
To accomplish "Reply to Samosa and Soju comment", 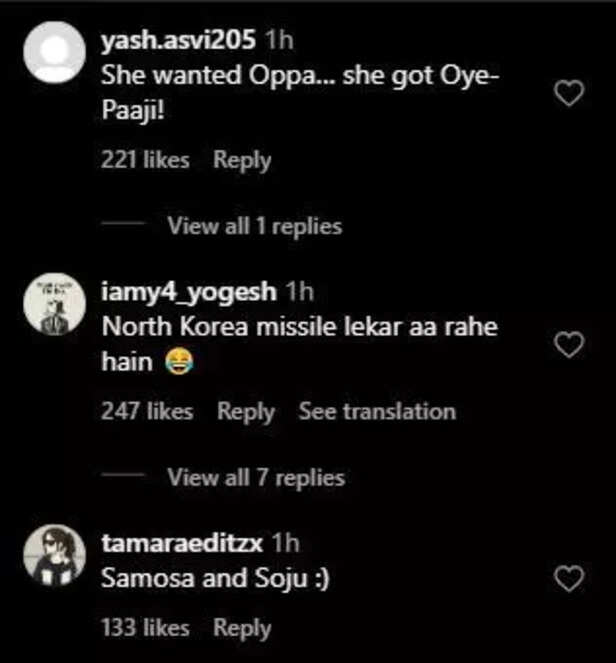I will tap(242, 628).
